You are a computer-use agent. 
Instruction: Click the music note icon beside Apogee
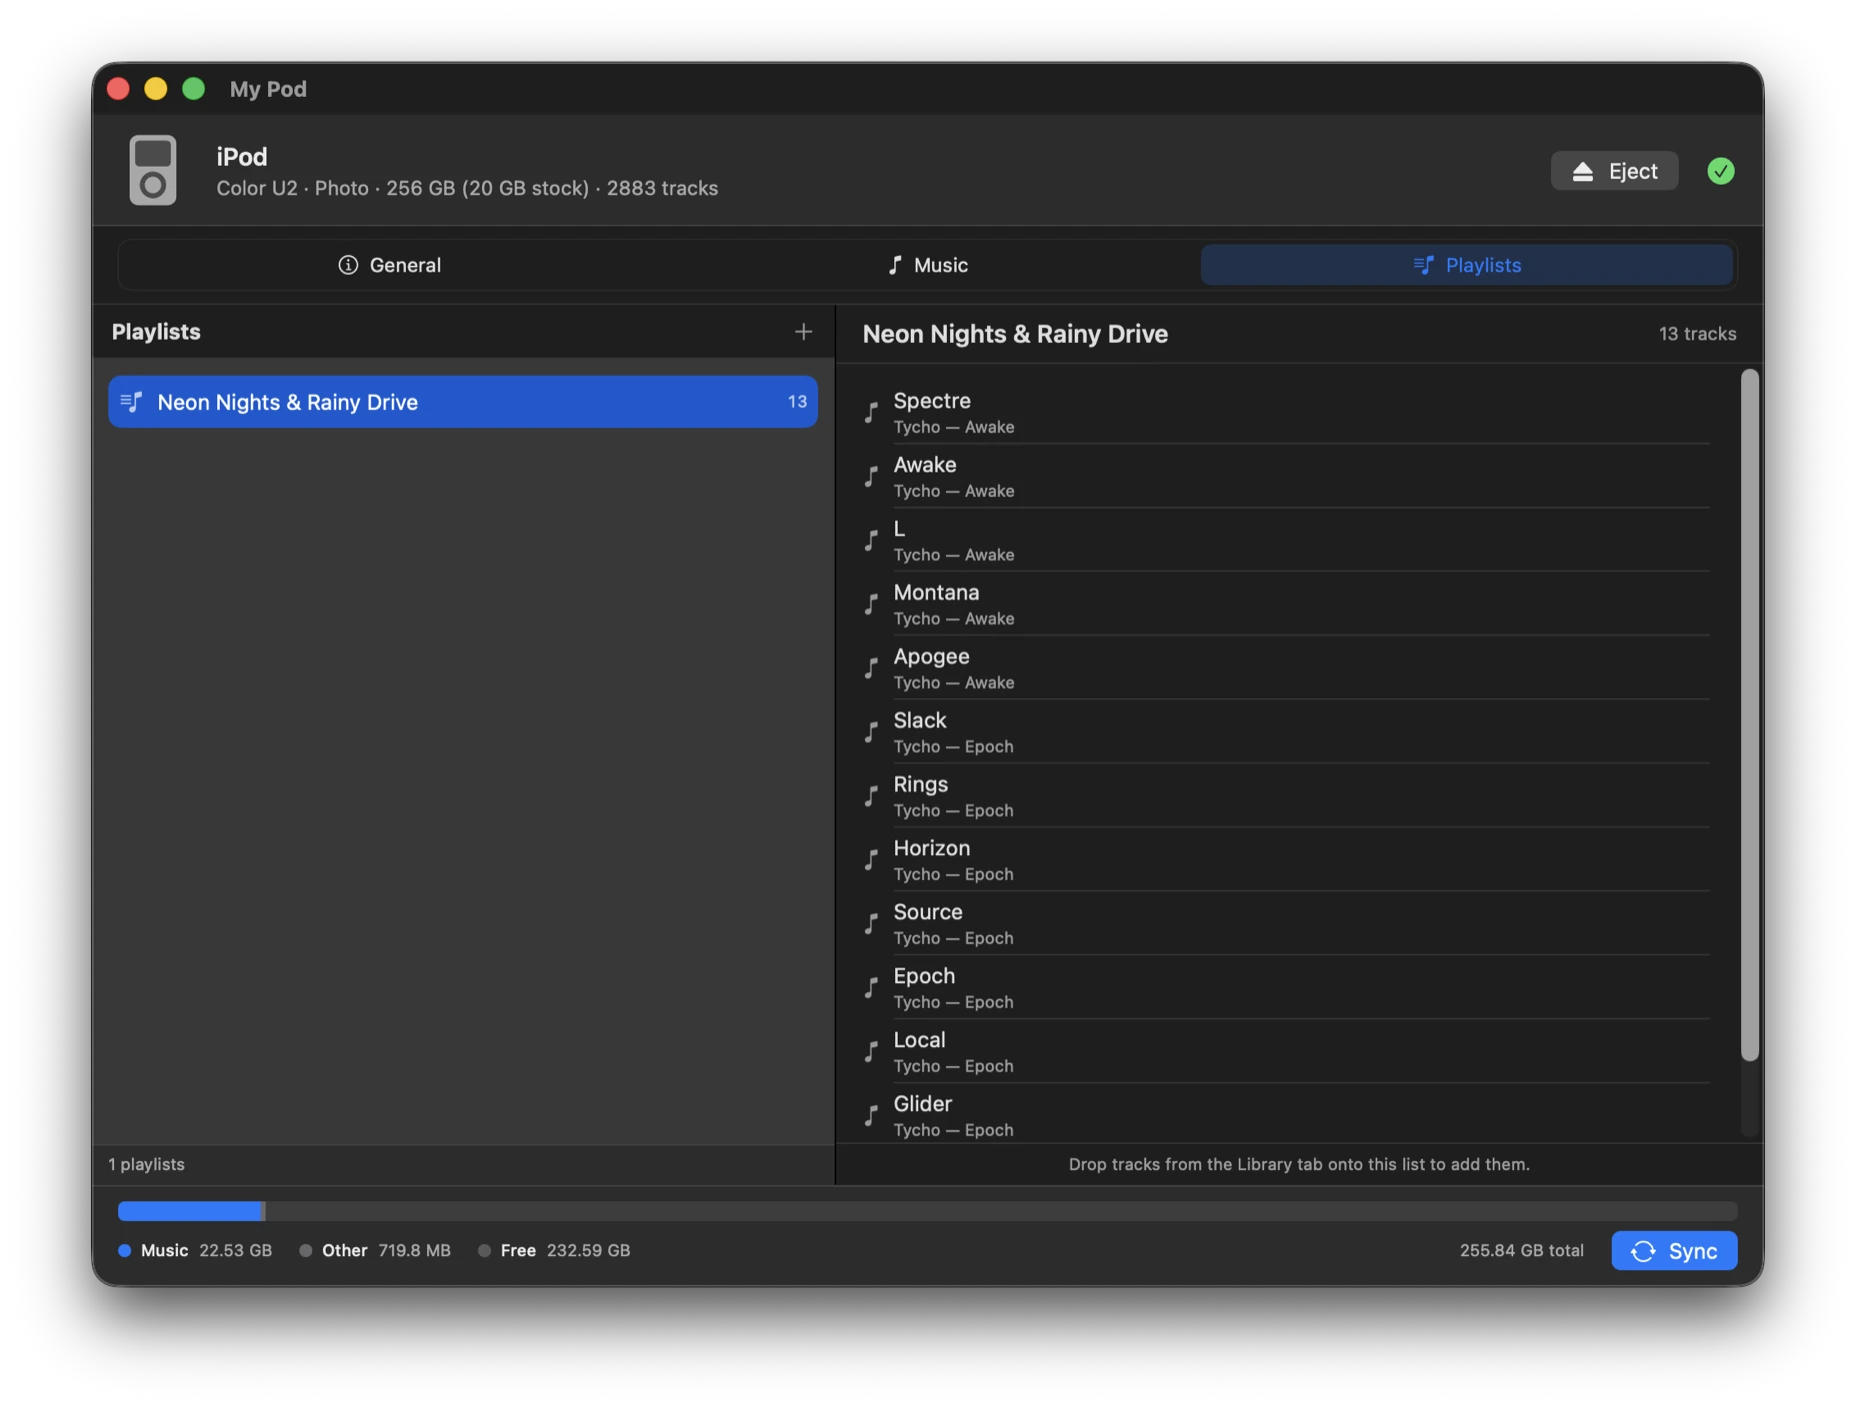[x=871, y=668]
